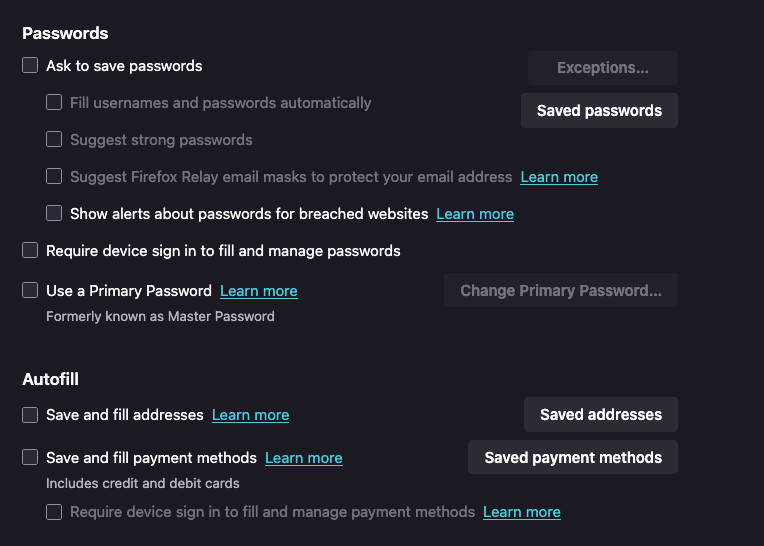Viewport: 764px width, 546px height.
Task: Follow Learn more link about breached websites
Action: point(475,214)
